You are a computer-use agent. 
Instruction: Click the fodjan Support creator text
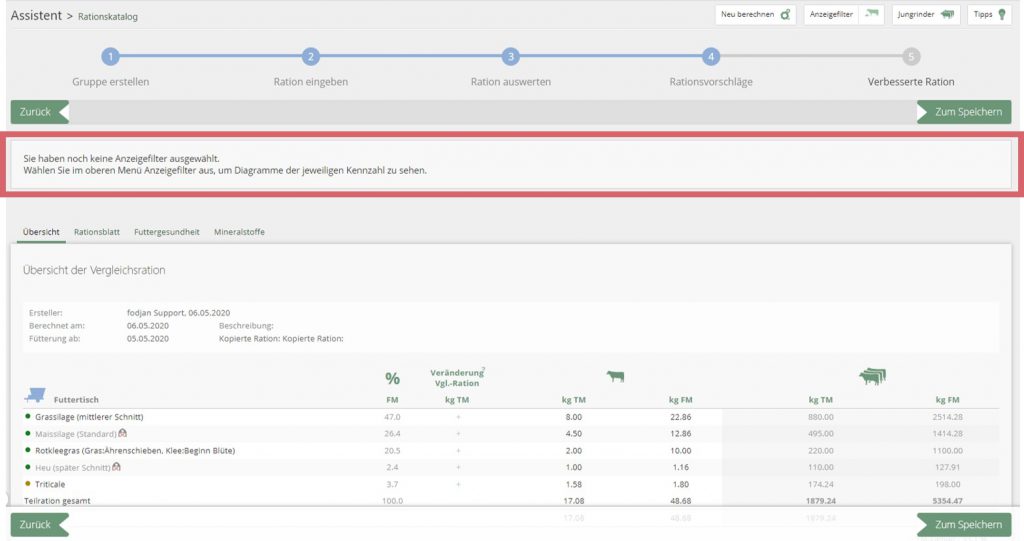(x=178, y=313)
